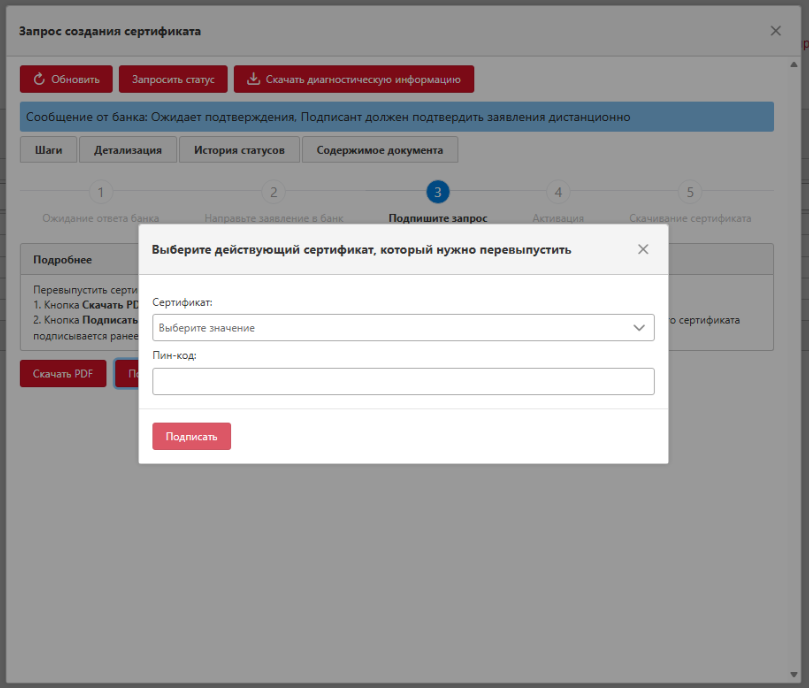Expand the dropdown using its chevron arrow
Screen dimensions: 809x688
pos(638,328)
